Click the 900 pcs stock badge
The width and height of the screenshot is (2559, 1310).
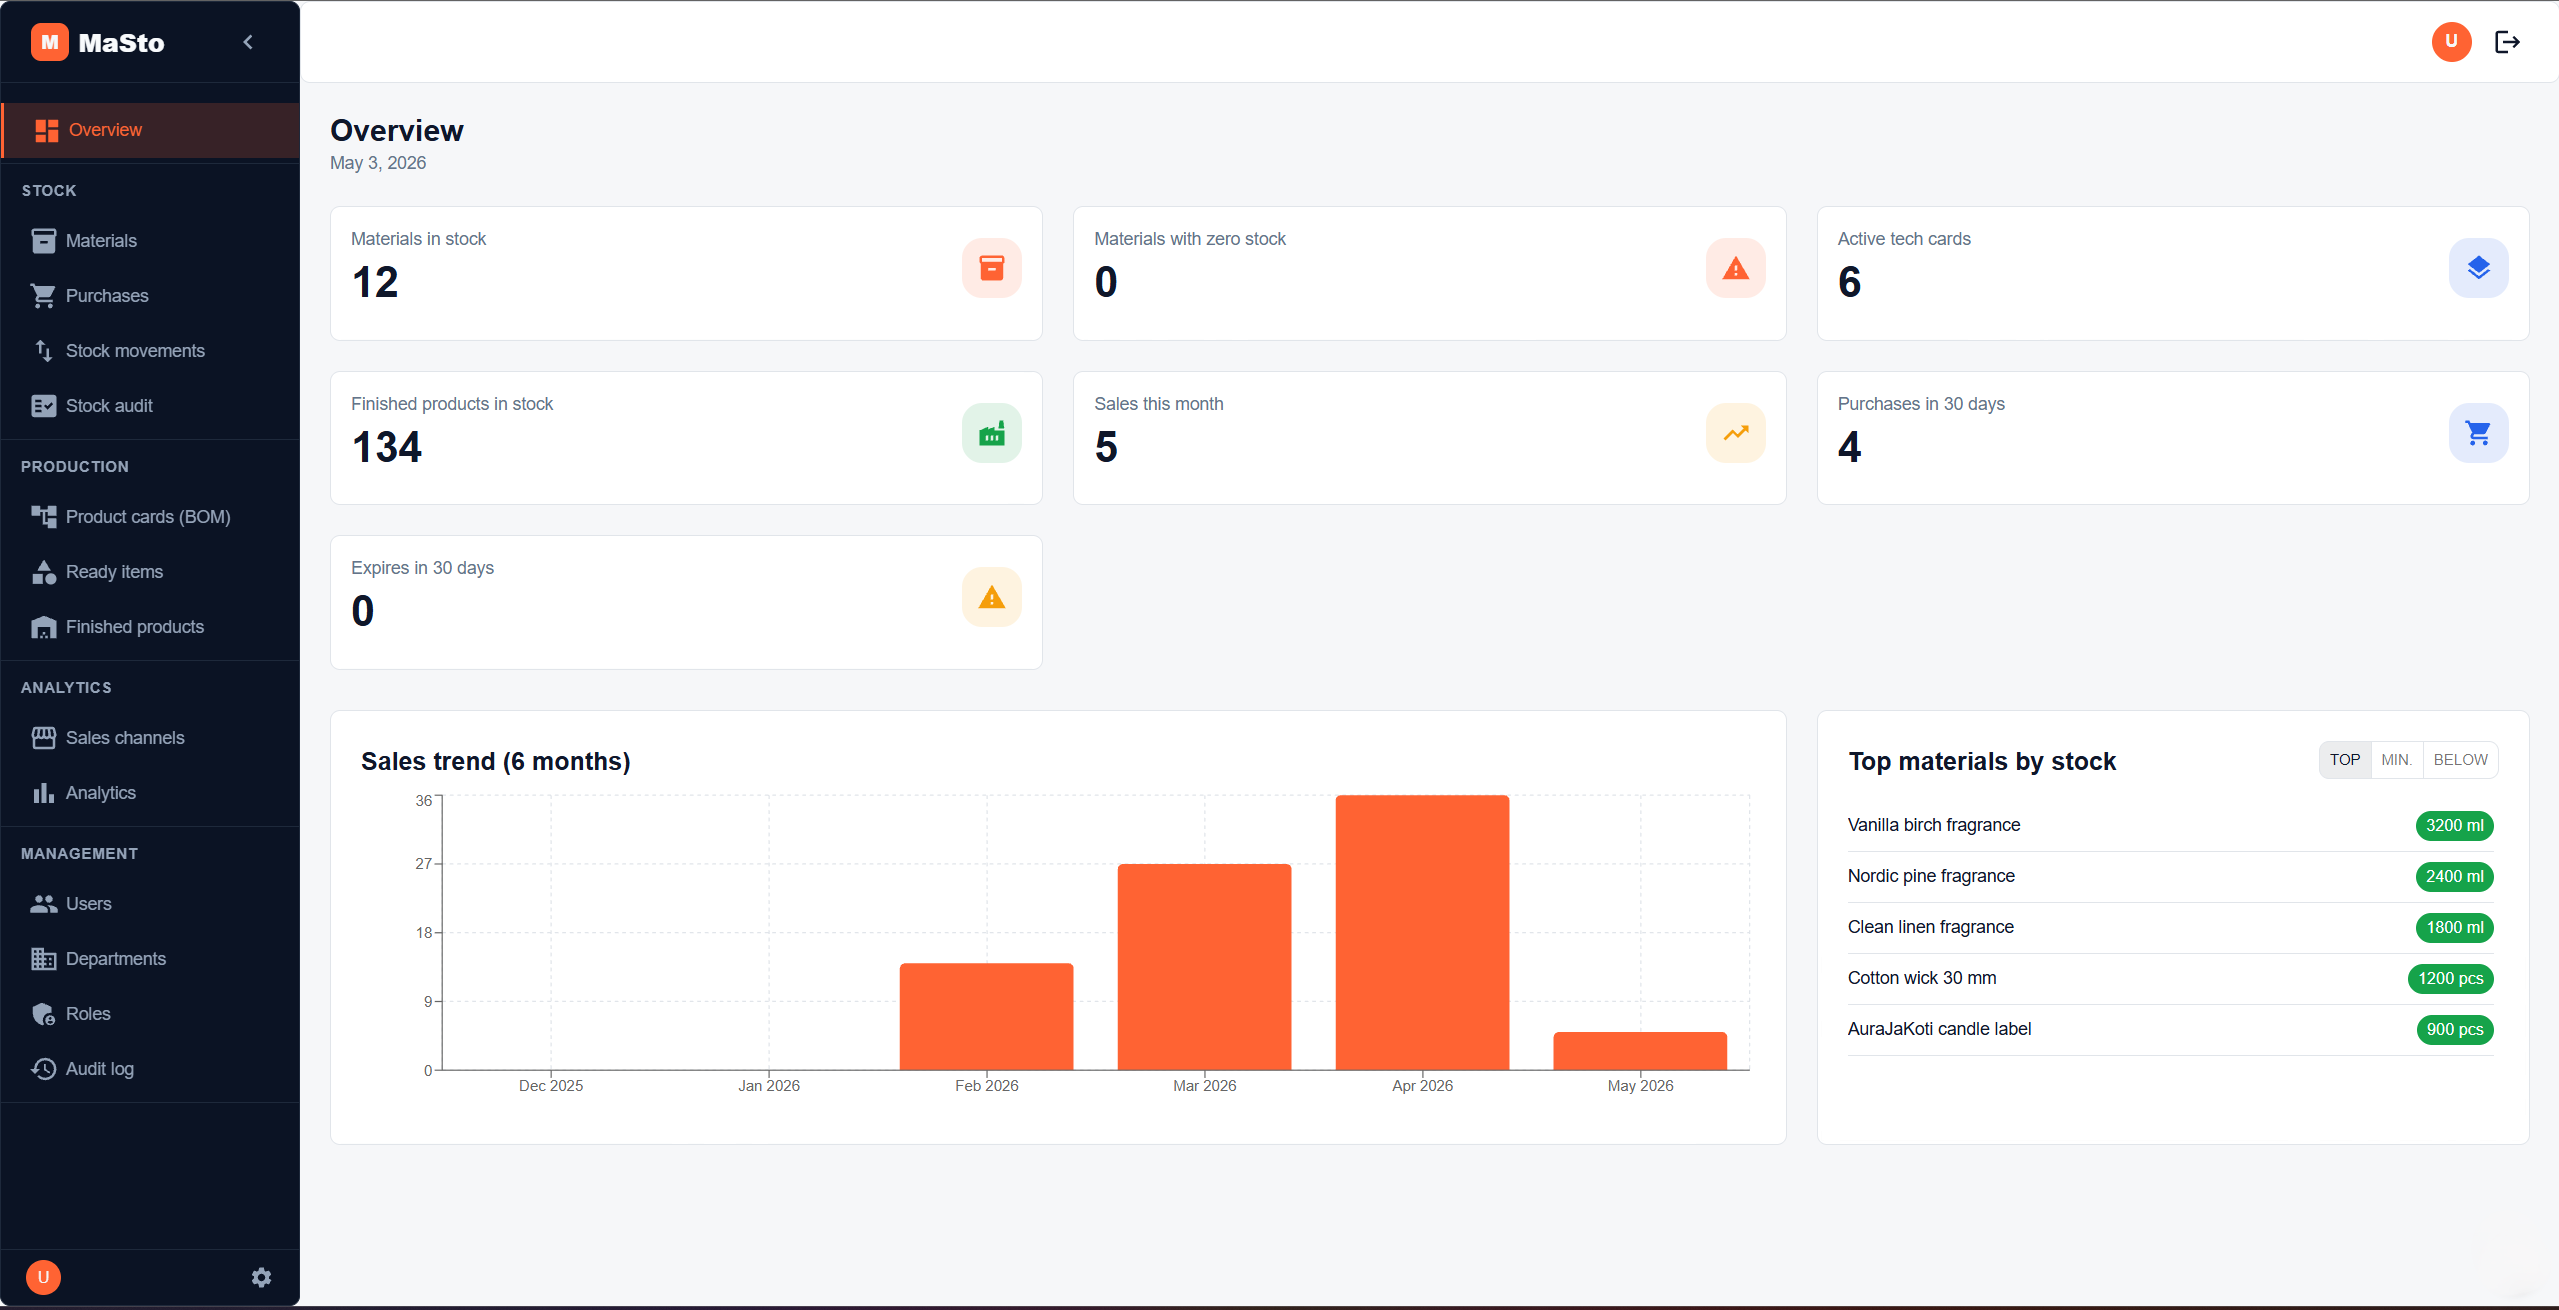click(x=2454, y=1030)
